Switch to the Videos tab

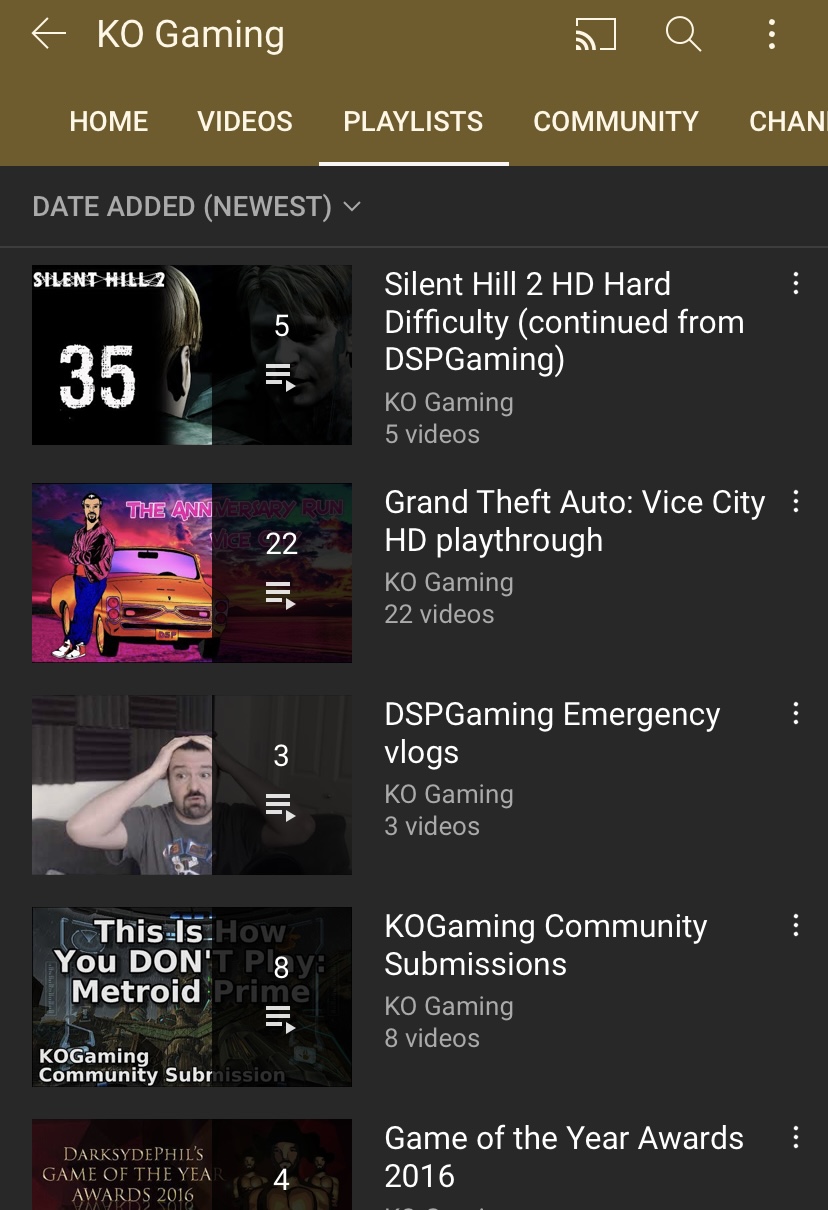coord(245,122)
